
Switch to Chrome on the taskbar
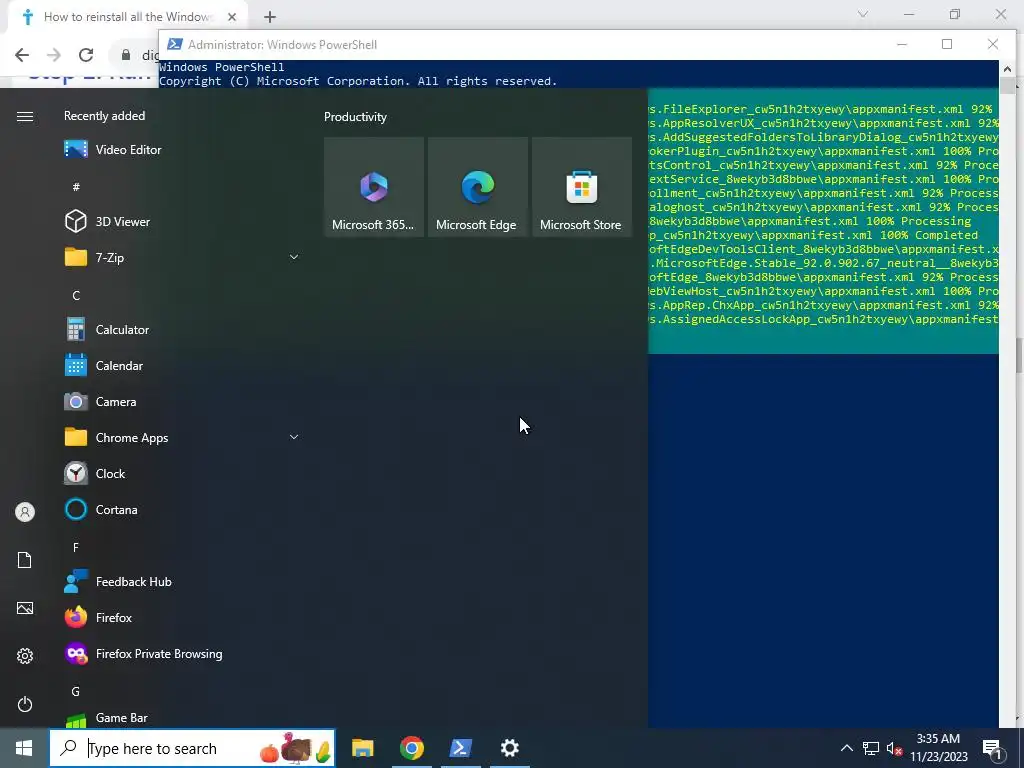(x=411, y=748)
